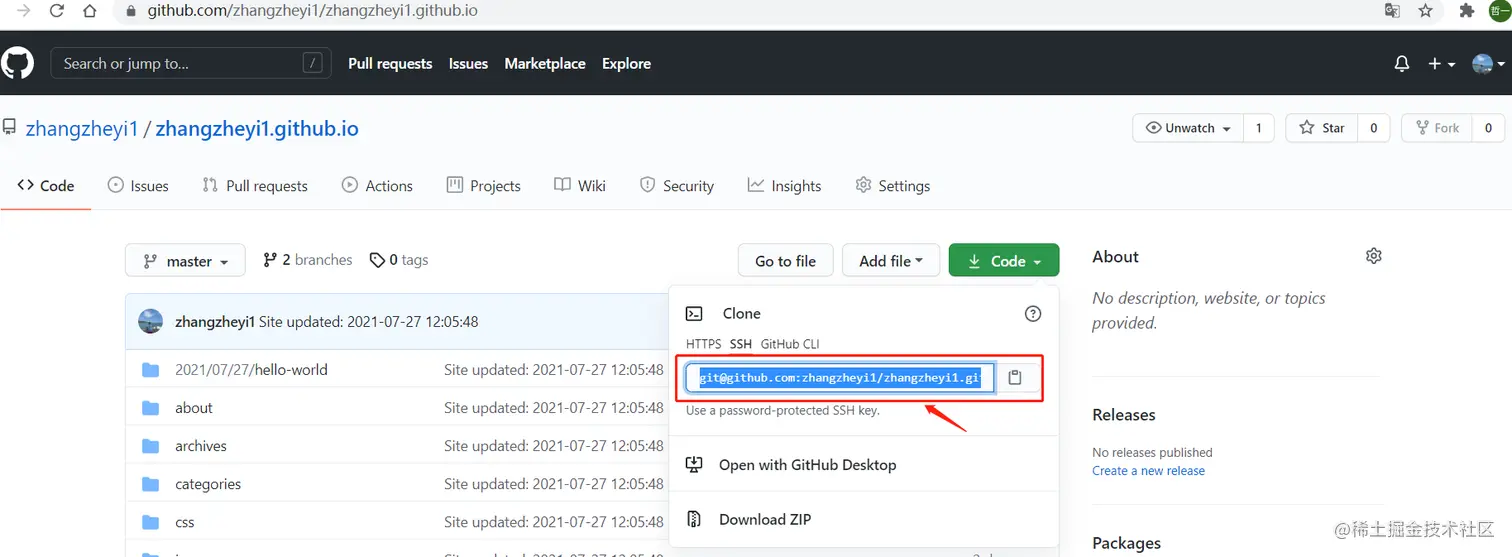Open the profile avatar menu
The image size is (1512, 557).
point(1489,63)
